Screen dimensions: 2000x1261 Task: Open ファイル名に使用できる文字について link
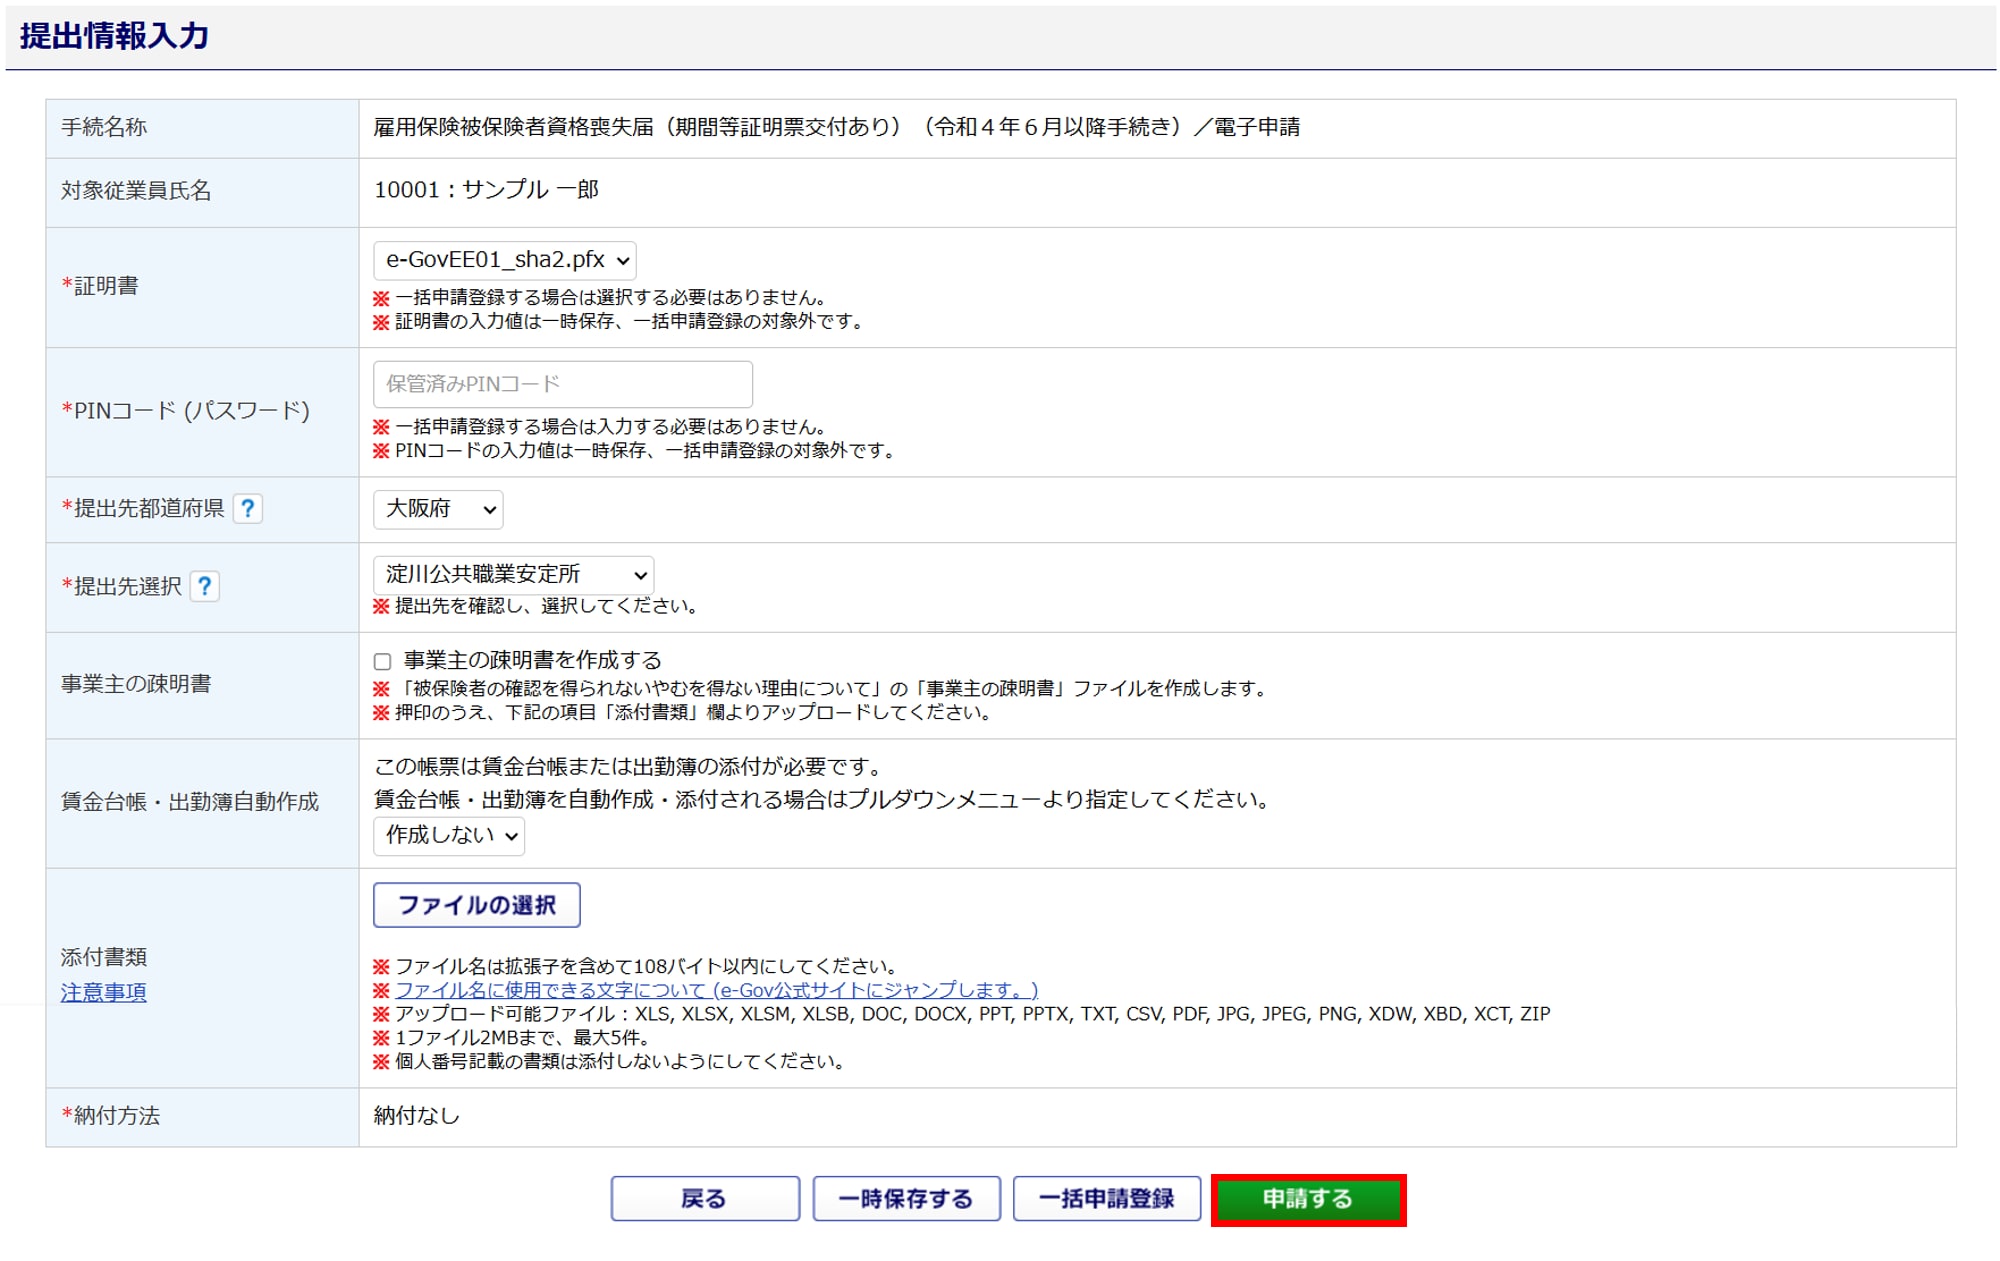(x=716, y=990)
